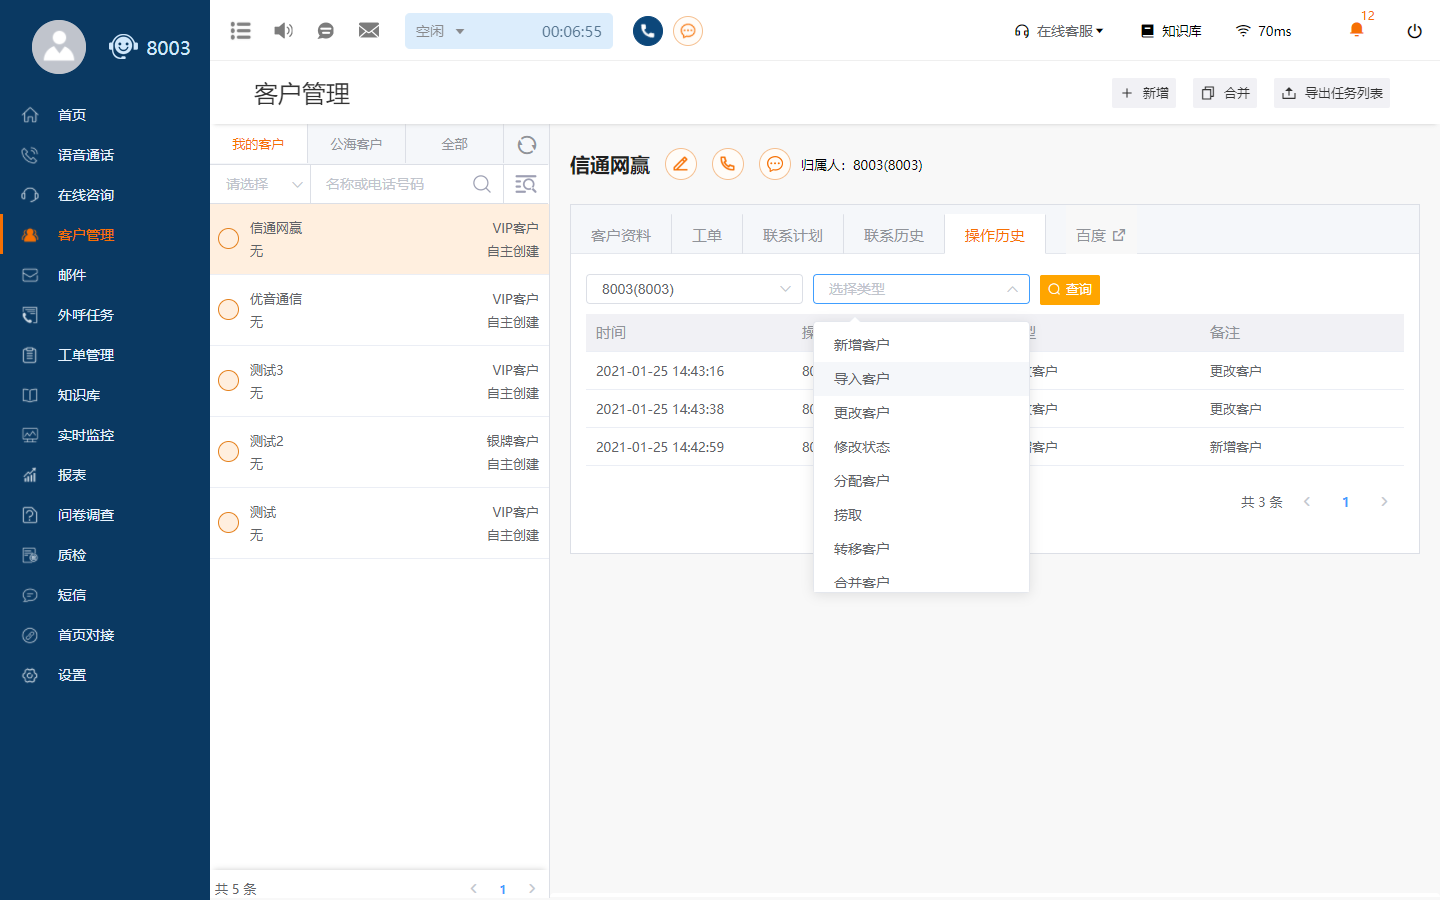The height and width of the screenshot is (900, 1440).
Task: Click 导出任务列表 button
Action: pyautogui.click(x=1332, y=93)
